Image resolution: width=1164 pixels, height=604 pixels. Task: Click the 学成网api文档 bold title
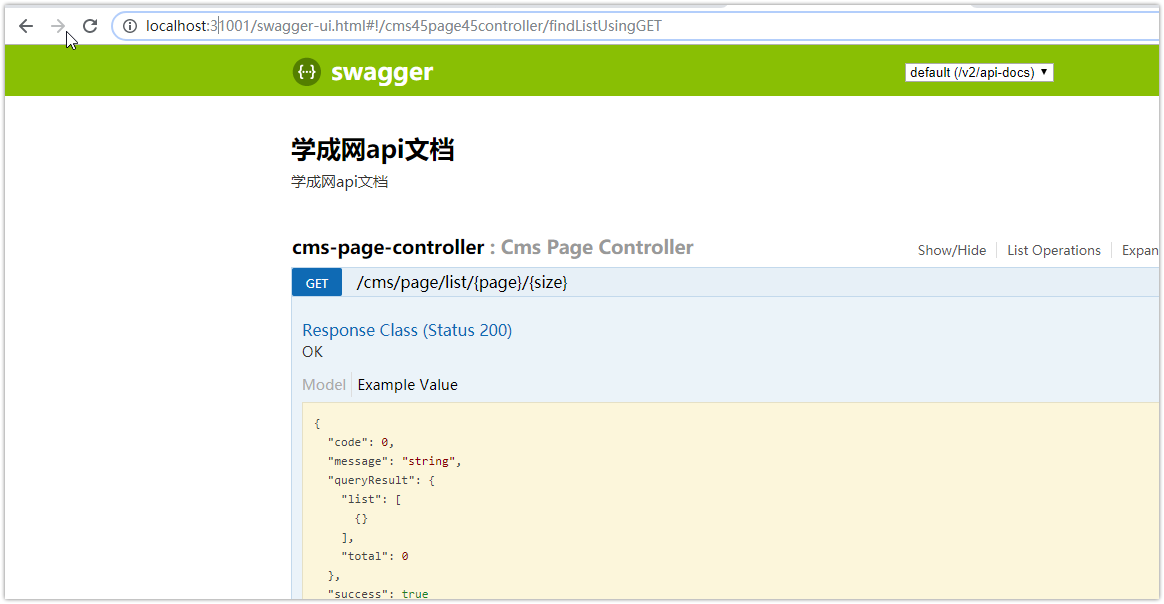pos(373,150)
